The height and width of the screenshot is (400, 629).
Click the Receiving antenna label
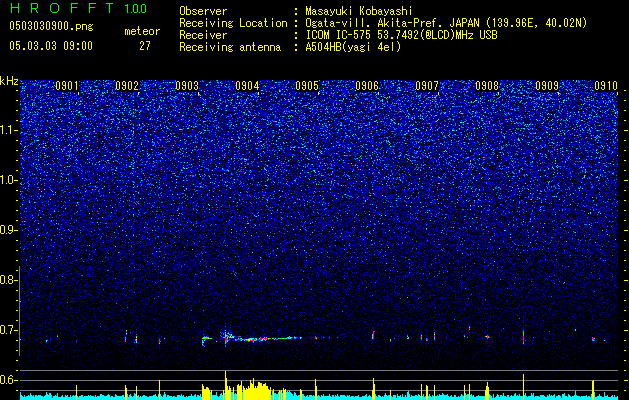[x=230, y=47]
